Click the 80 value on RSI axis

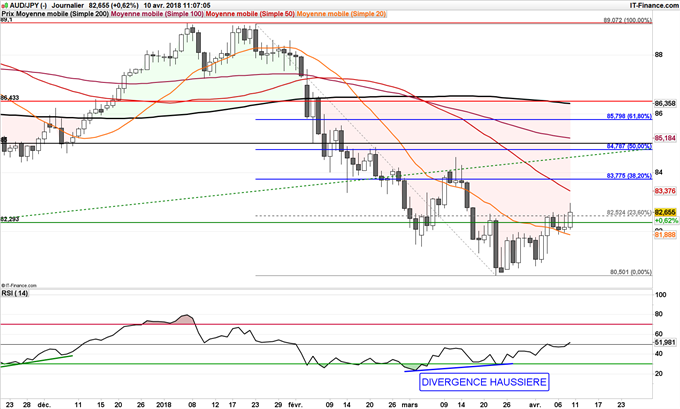[658, 314]
